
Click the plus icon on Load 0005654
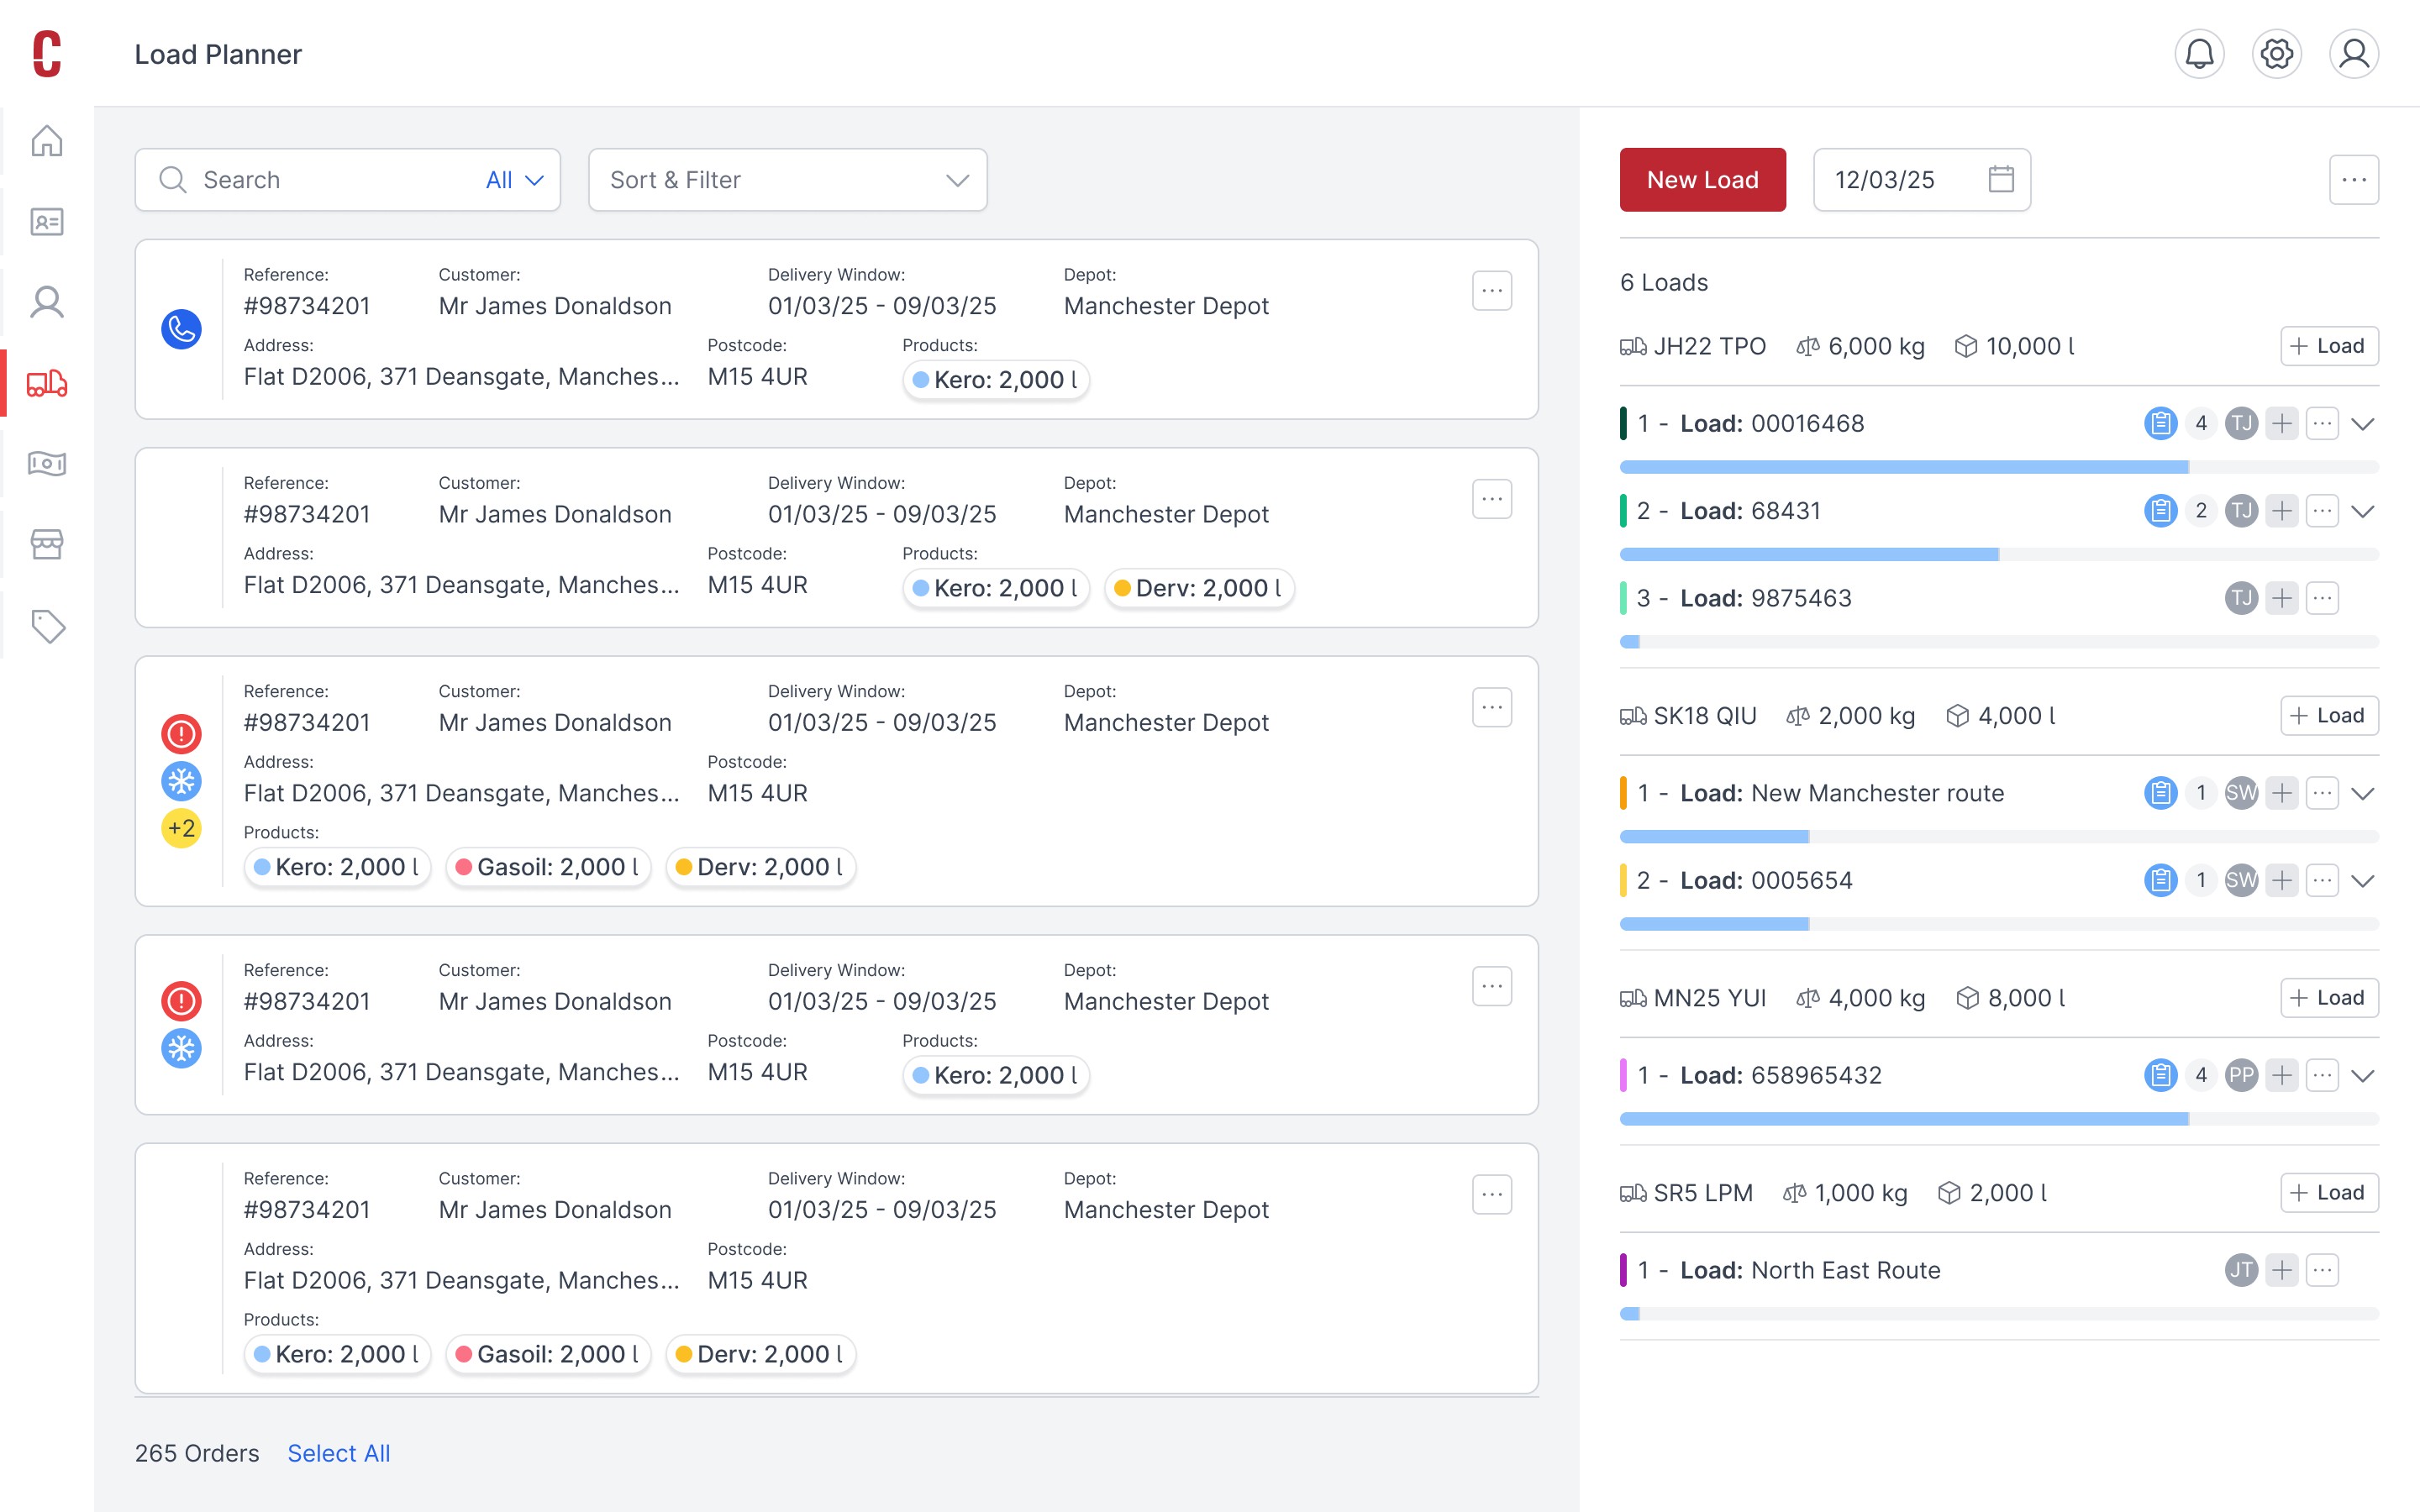click(2281, 880)
